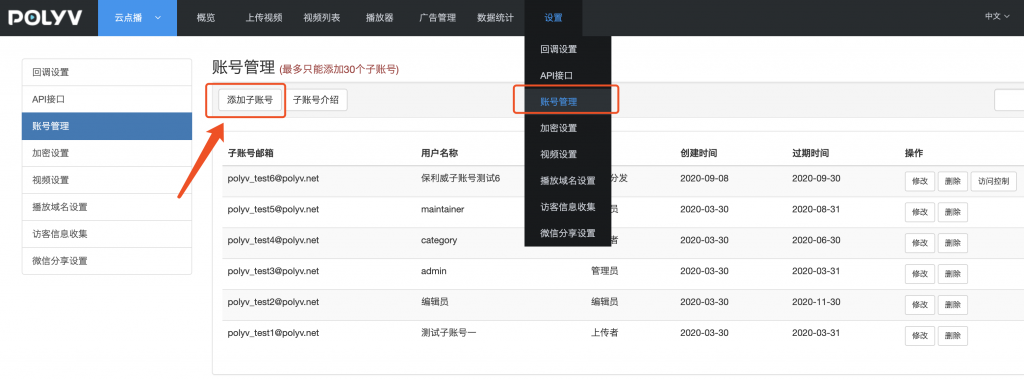Select email polyv_test1@polyv.net

[x=273, y=332]
